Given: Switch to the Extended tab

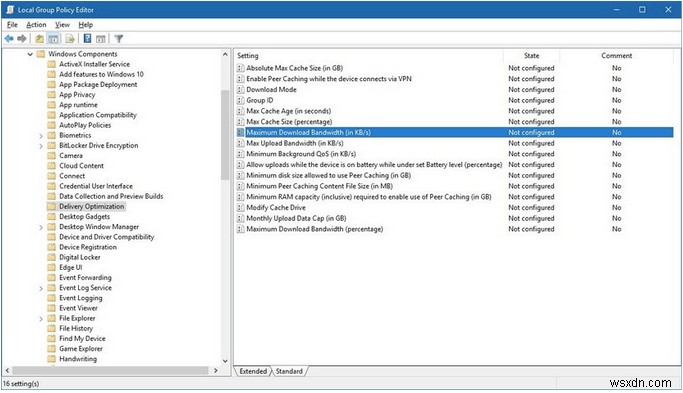Looking at the screenshot, I should point(253,371).
